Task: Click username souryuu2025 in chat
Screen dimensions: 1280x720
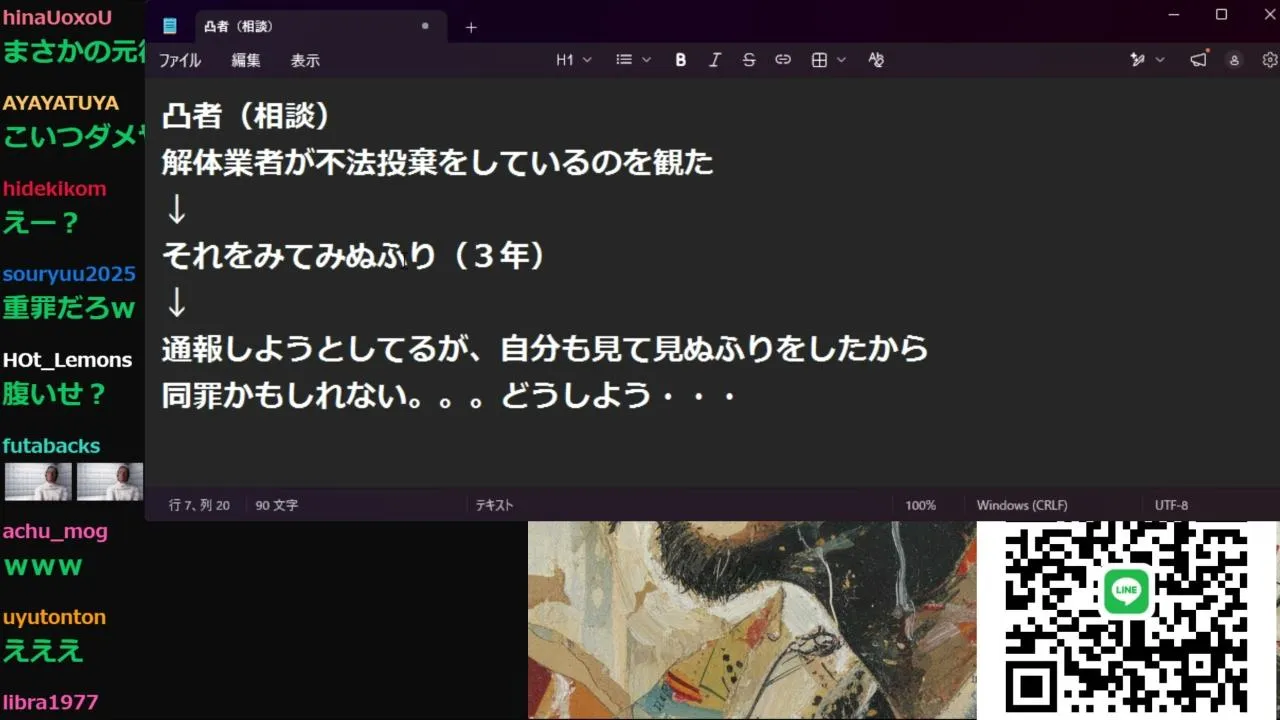Action: (x=69, y=274)
